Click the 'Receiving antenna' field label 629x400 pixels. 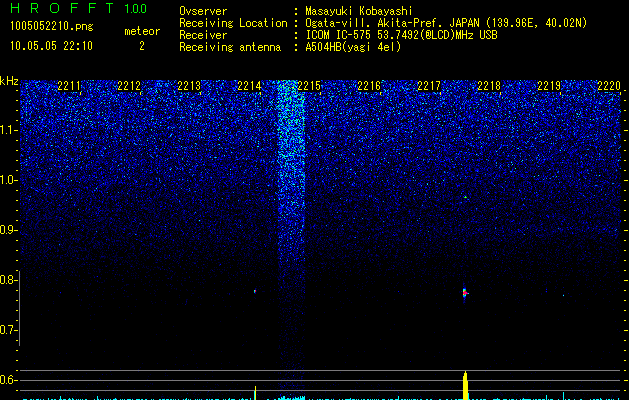230,47
